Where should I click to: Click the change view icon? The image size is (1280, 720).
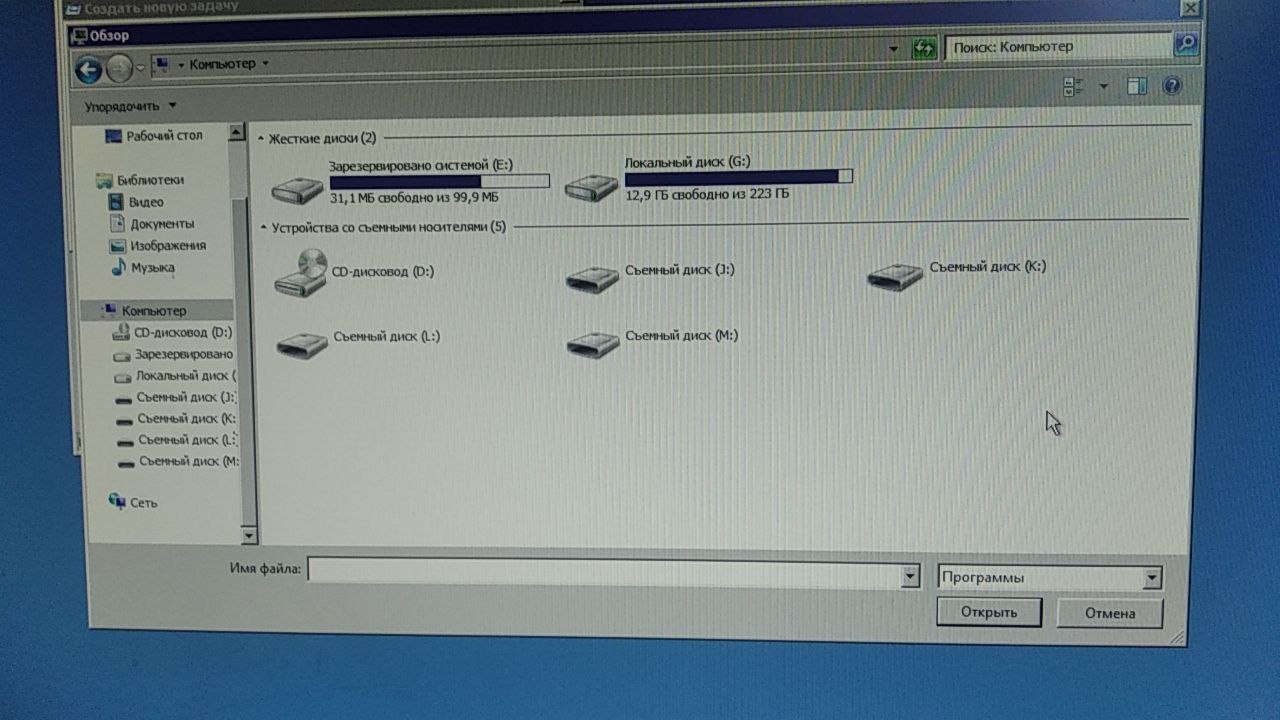tap(1074, 87)
